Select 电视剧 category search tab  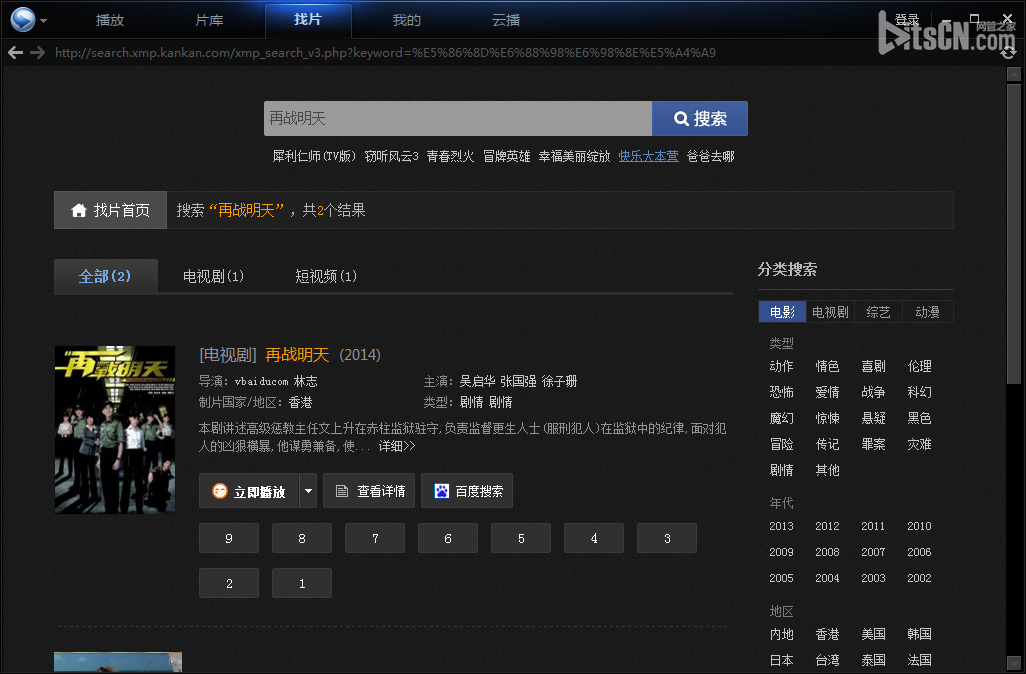click(830, 312)
